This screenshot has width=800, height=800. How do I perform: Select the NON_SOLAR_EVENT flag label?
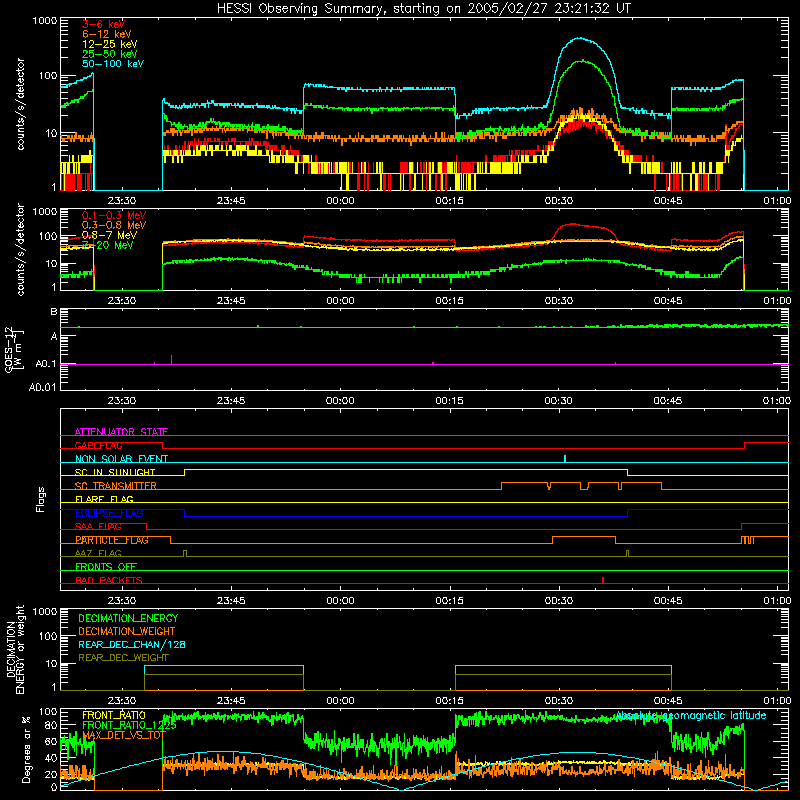(x=121, y=459)
